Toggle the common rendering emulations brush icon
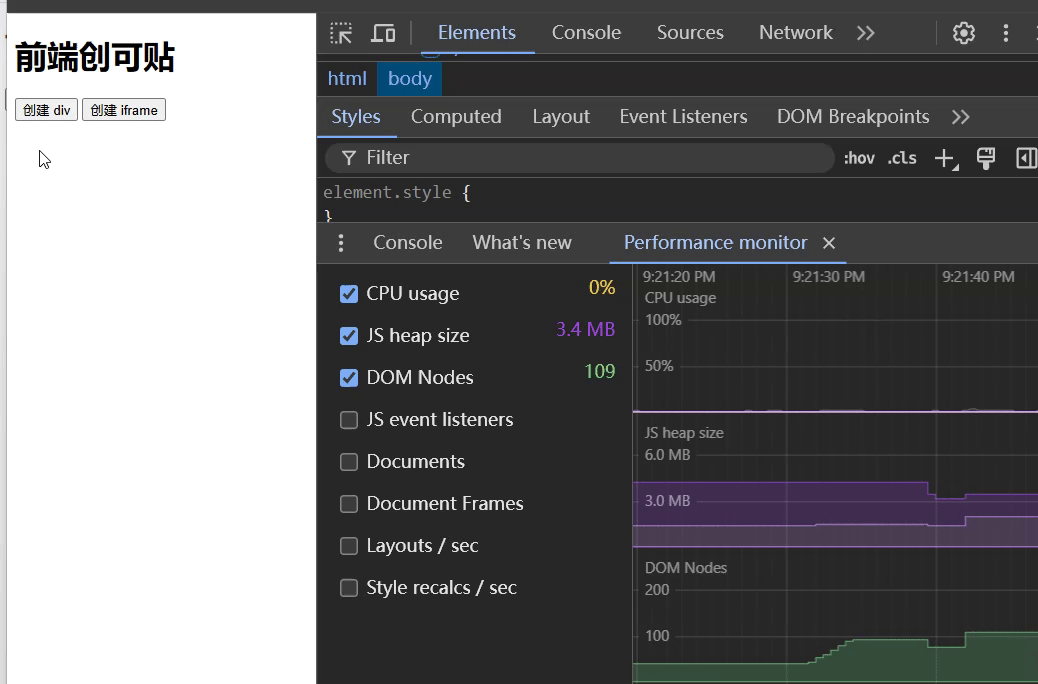Screen dimensions: 1038x684 [x=986, y=158]
